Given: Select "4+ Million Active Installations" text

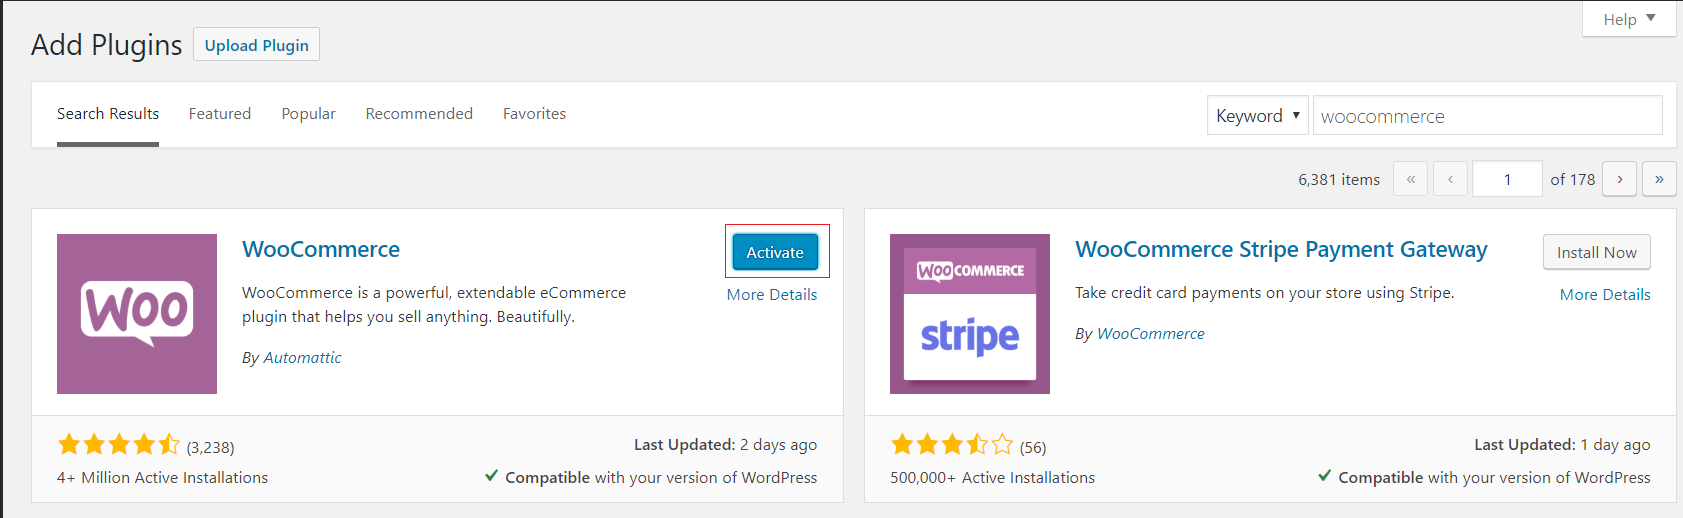Looking at the screenshot, I should (162, 478).
